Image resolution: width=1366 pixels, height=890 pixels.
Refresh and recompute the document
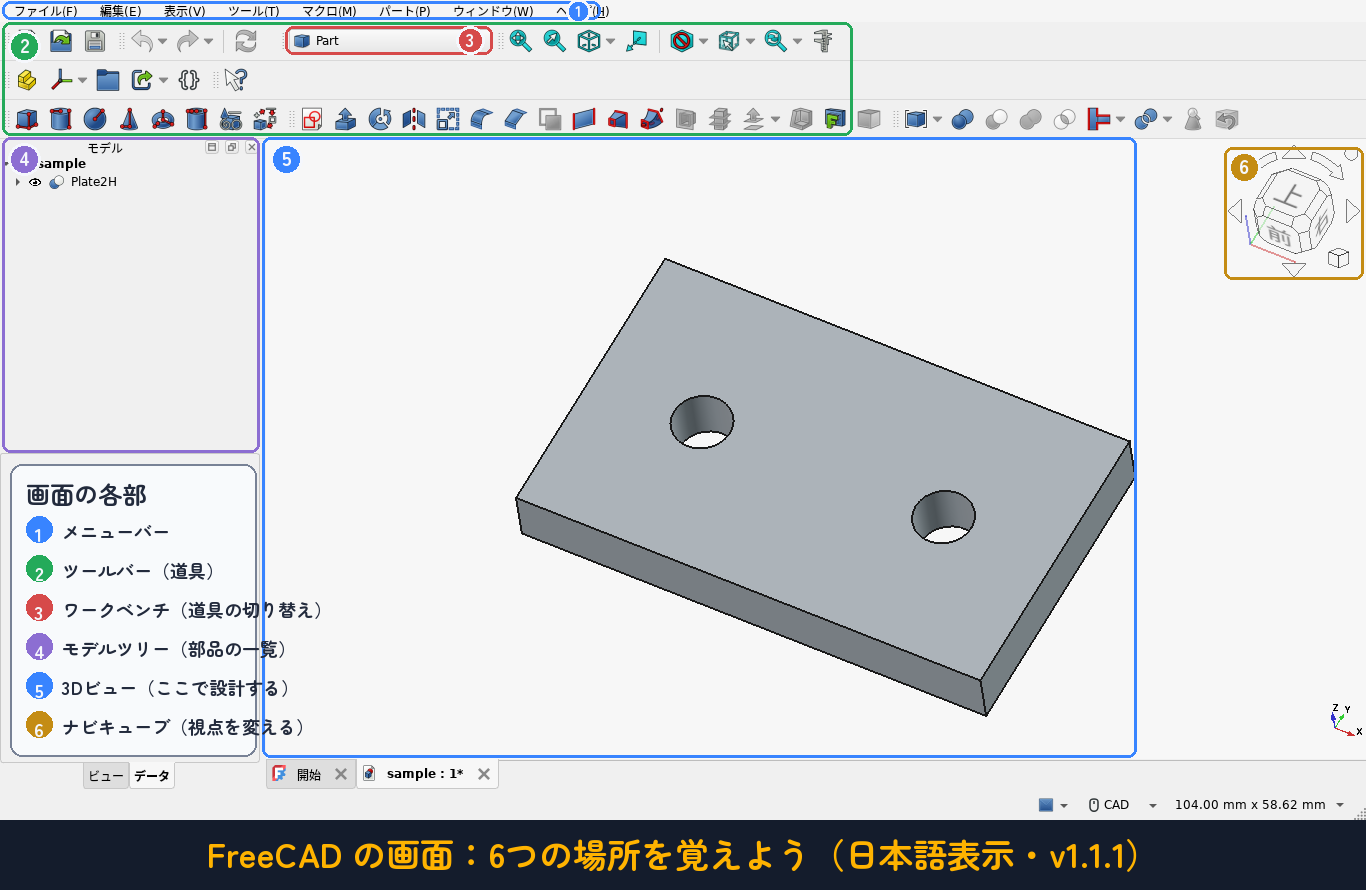(245, 41)
